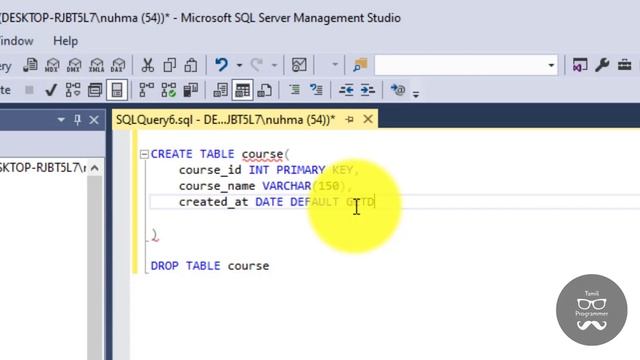Open the Activity Monitor
Viewport: 640px width, 360px height.
click(299, 65)
